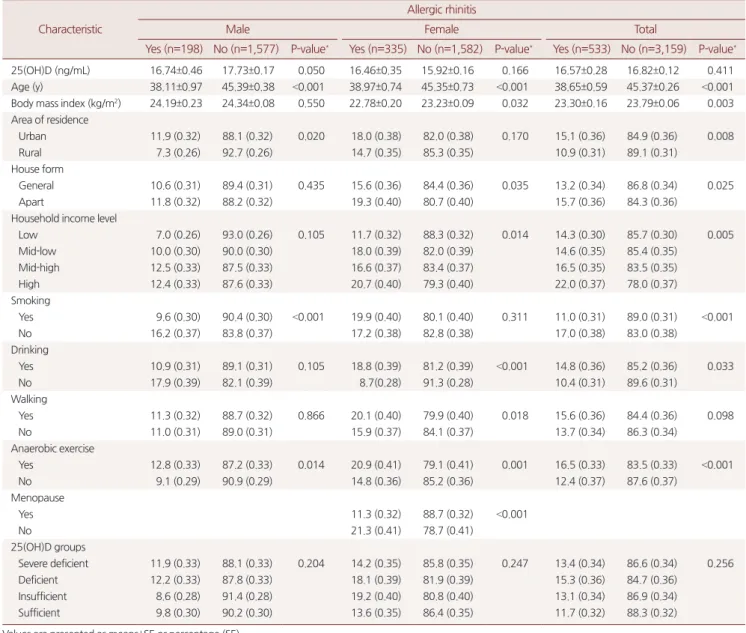Select the drinking total P-value '0.033'
The image size is (746, 633).
click(720, 366)
